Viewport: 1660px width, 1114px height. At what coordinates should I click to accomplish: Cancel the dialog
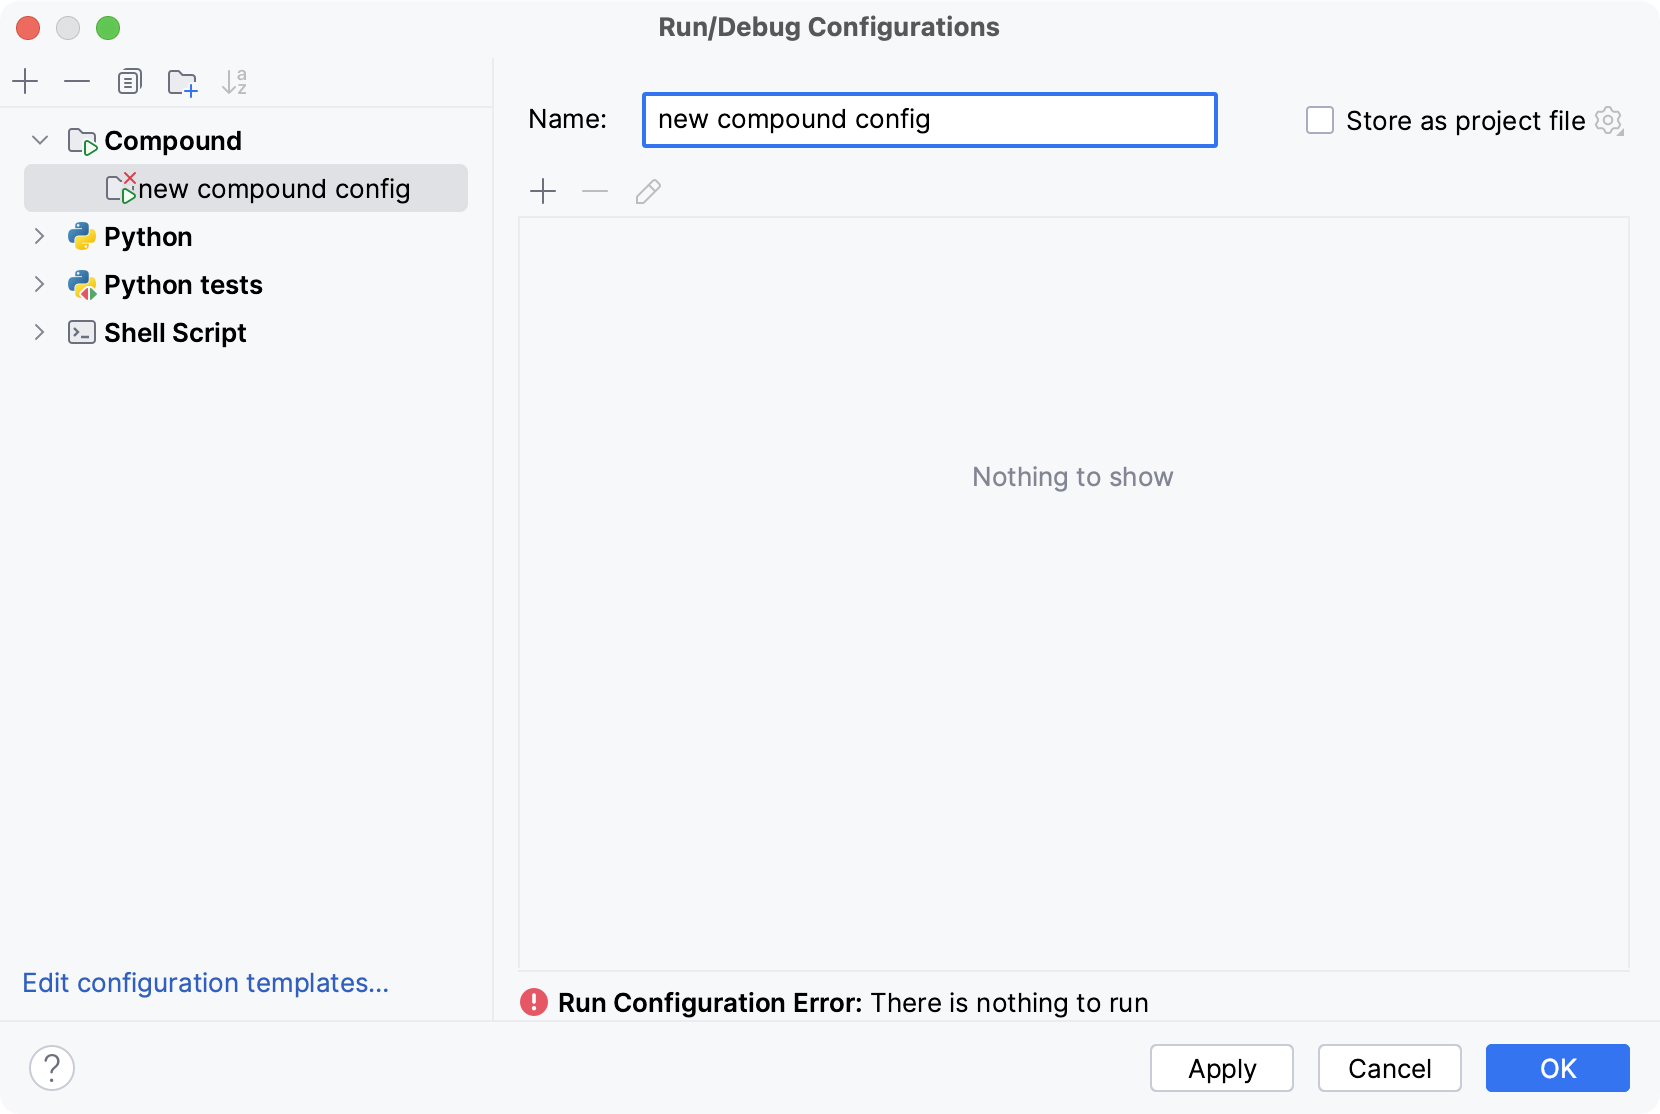tap(1389, 1068)
